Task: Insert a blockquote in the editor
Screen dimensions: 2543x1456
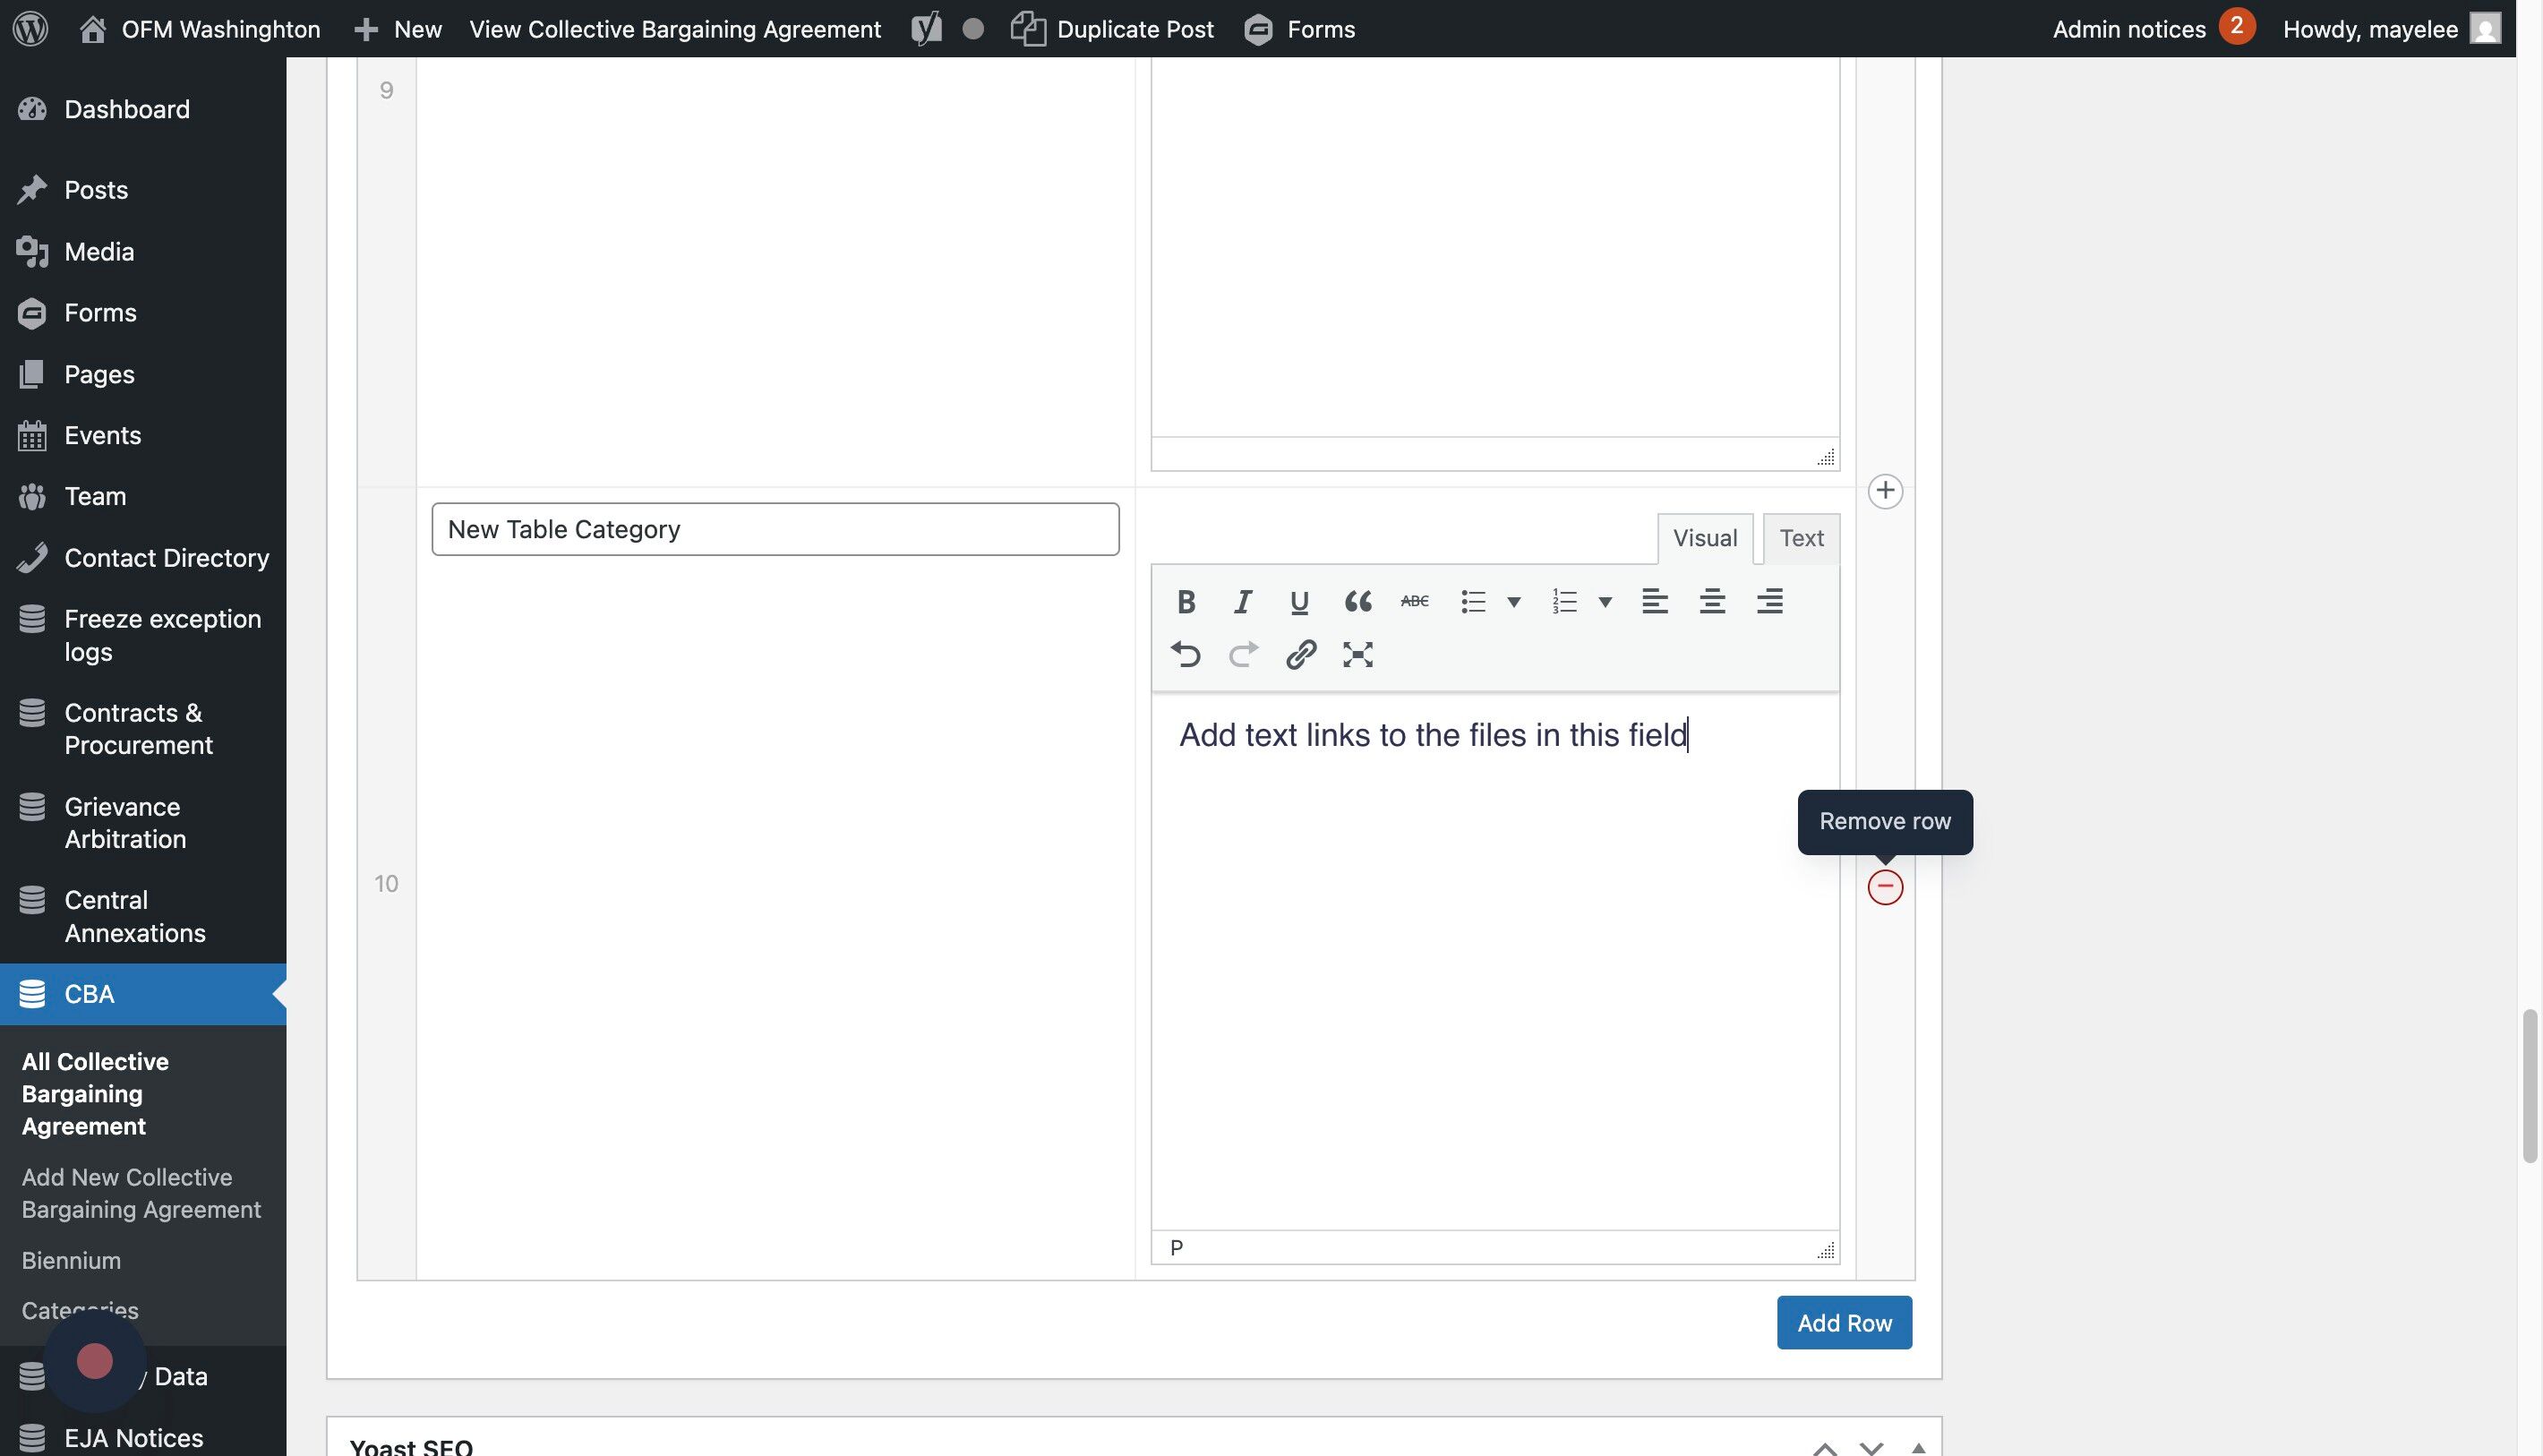Action: pos(1357,601)
